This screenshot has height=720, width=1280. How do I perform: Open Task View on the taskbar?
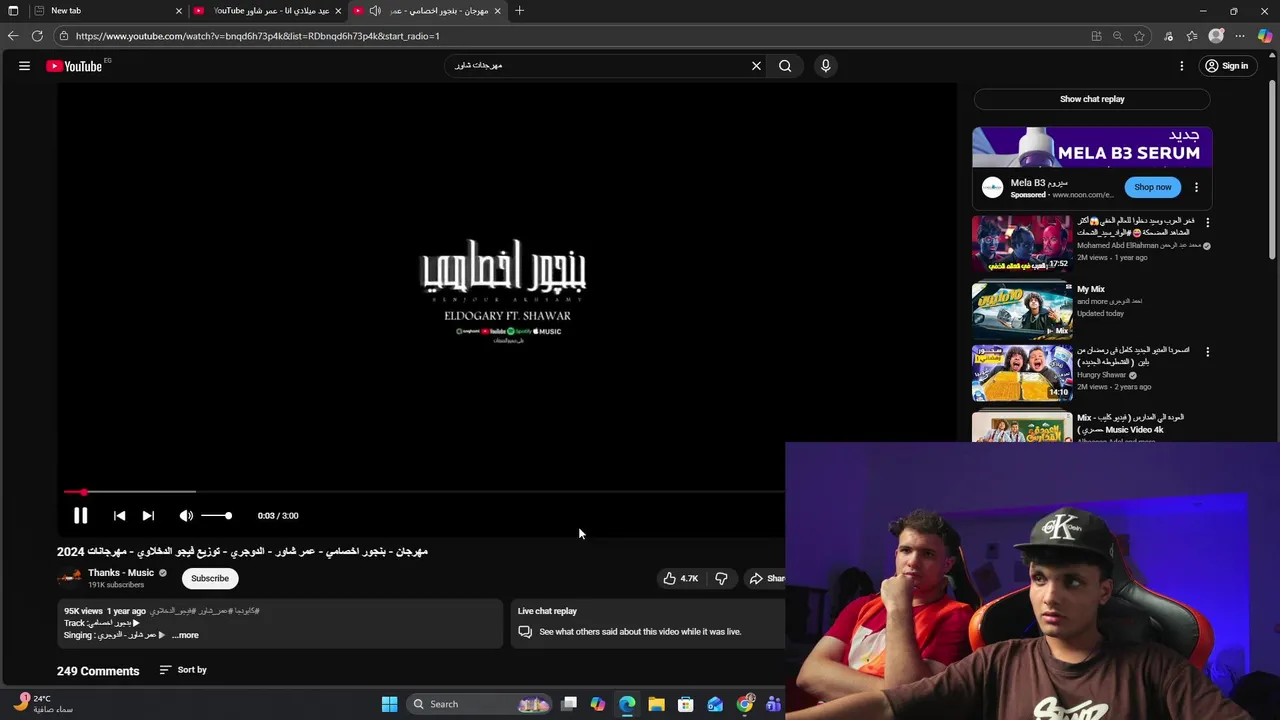[x=569, y=704]
